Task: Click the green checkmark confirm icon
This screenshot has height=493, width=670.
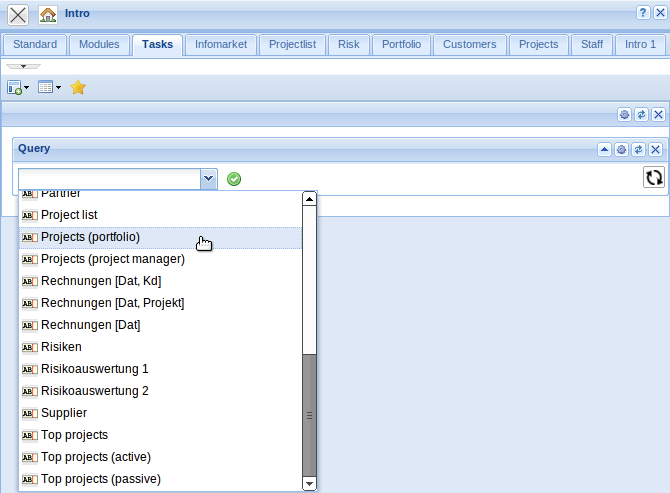Action: (234, 179)
